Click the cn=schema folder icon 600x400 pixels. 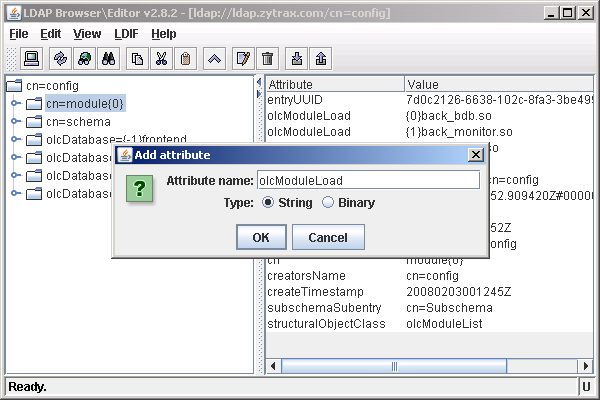[34, 122]
